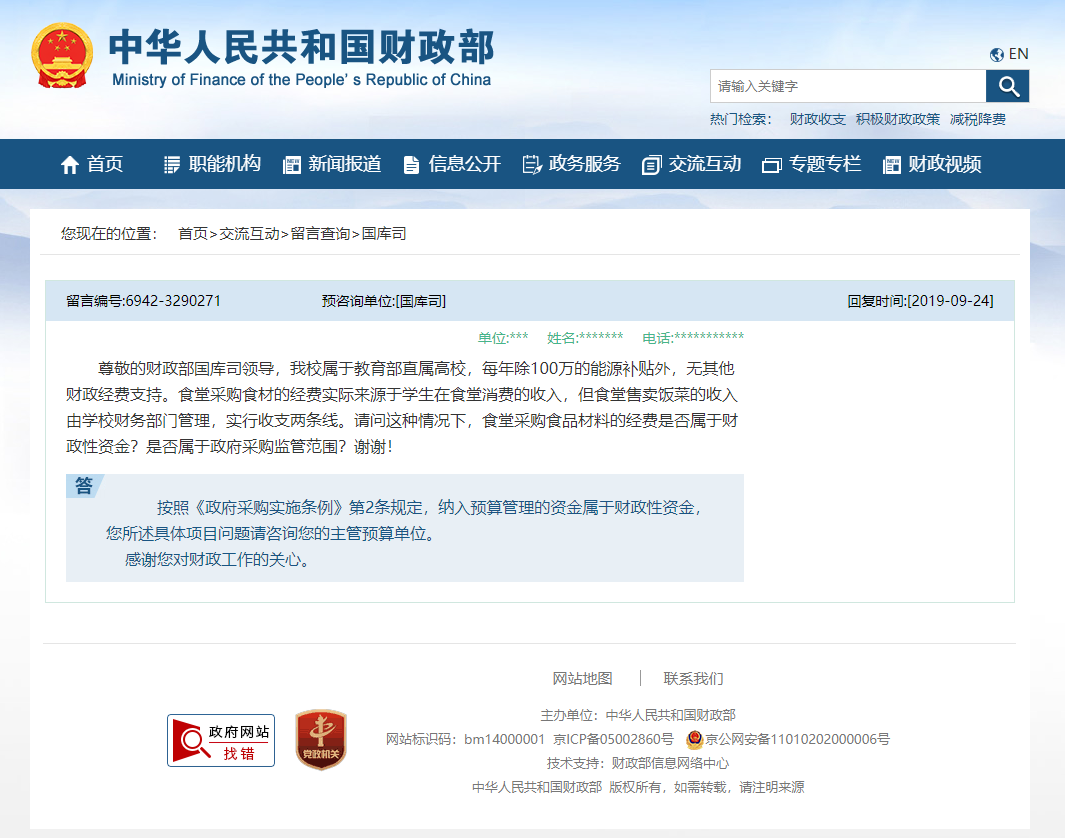Click 网站标识码: bm14000001 text

coord(465,740)
